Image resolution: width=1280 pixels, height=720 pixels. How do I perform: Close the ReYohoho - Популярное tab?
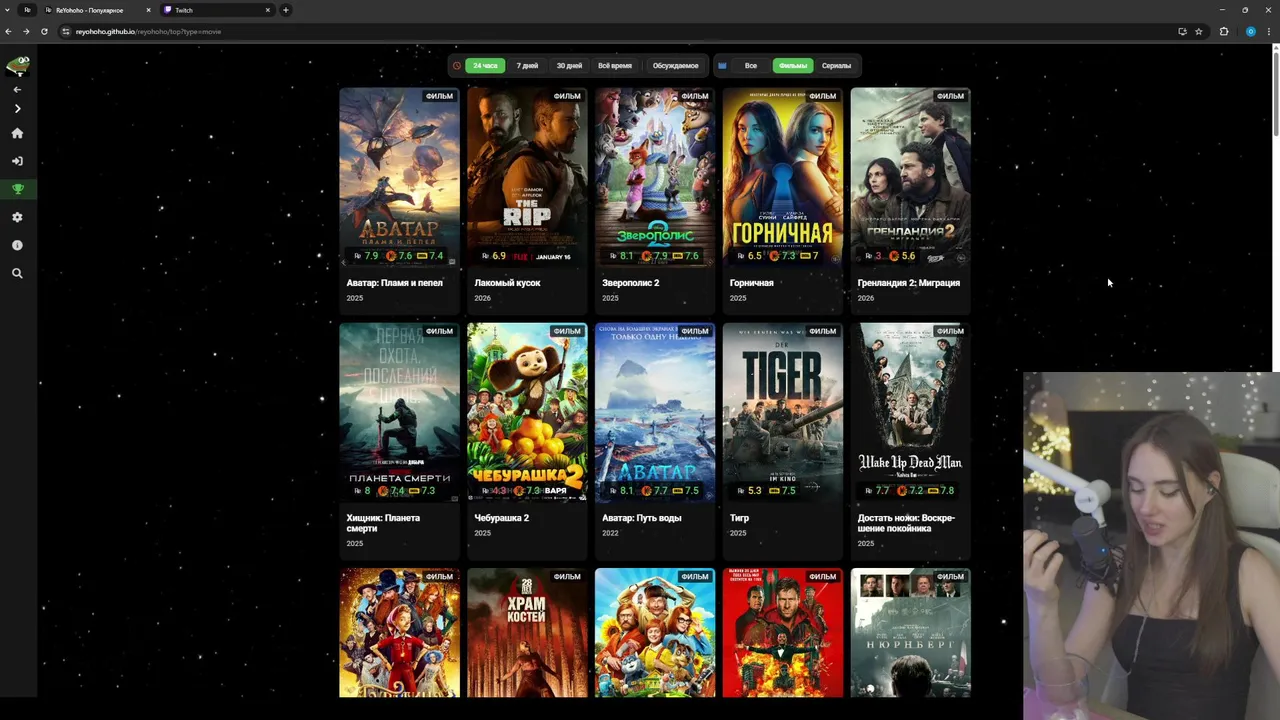tap(148, 10)
